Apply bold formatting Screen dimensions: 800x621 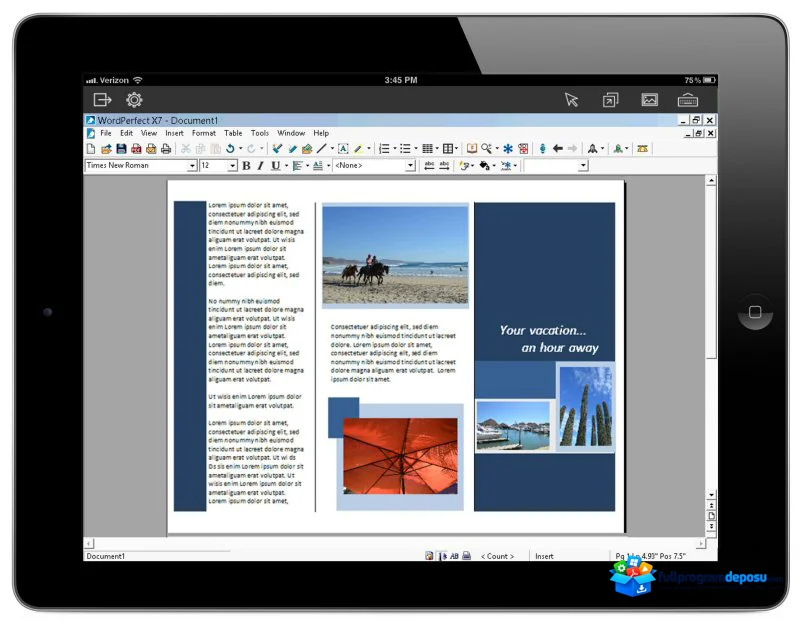(246, 165)
